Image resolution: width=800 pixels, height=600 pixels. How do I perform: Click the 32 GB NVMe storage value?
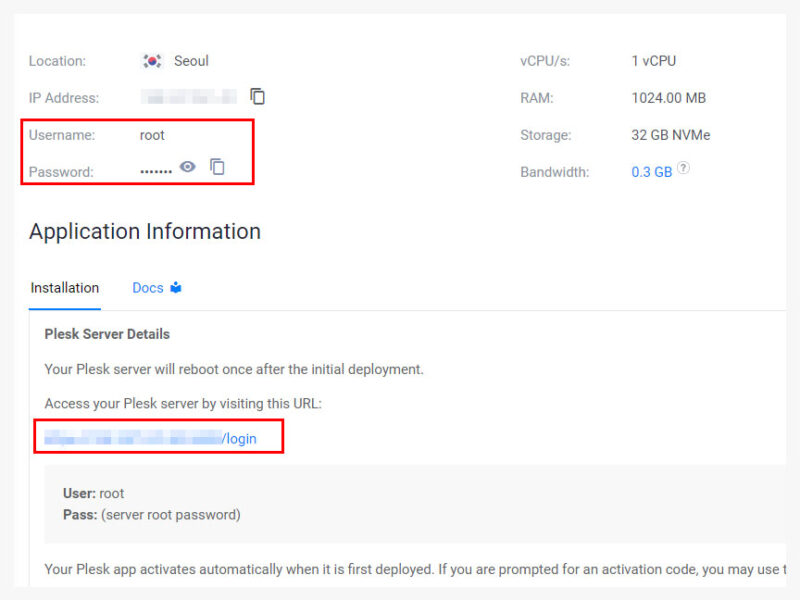pos(670,135)
